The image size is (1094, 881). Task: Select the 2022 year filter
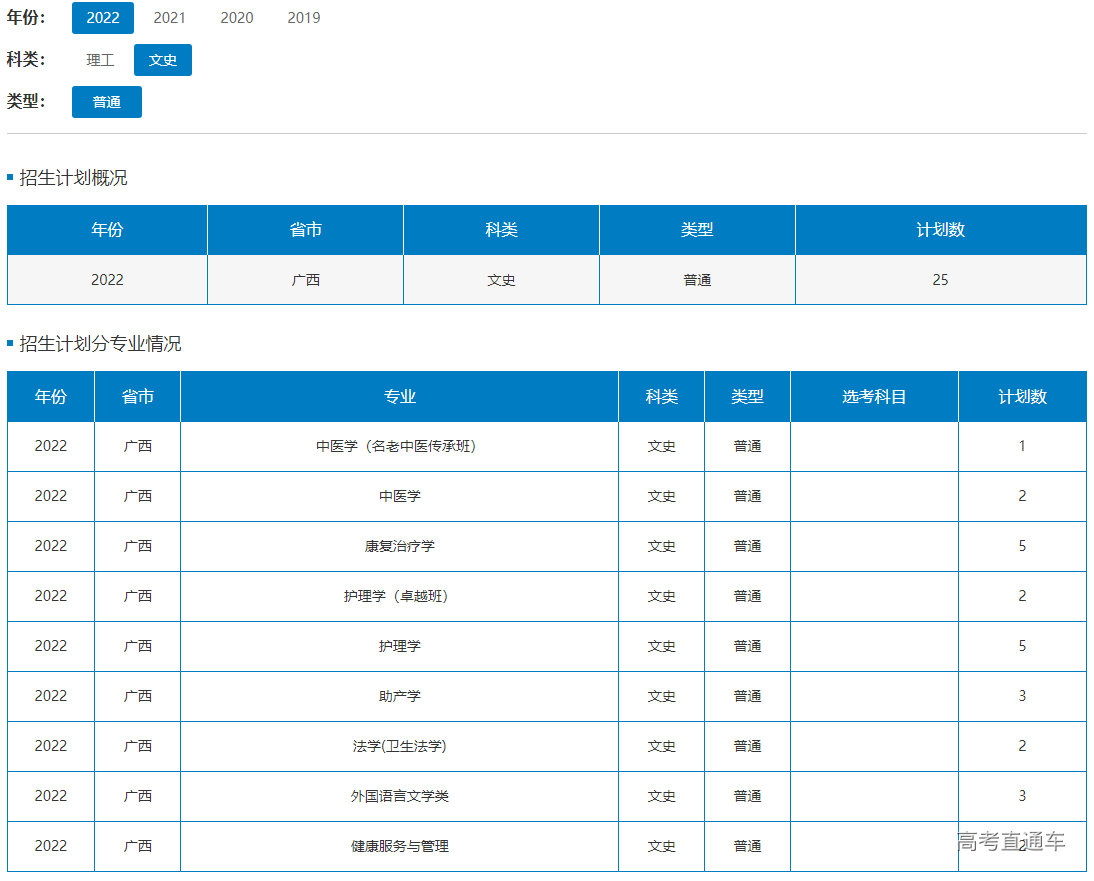click(x=103, y=18)
